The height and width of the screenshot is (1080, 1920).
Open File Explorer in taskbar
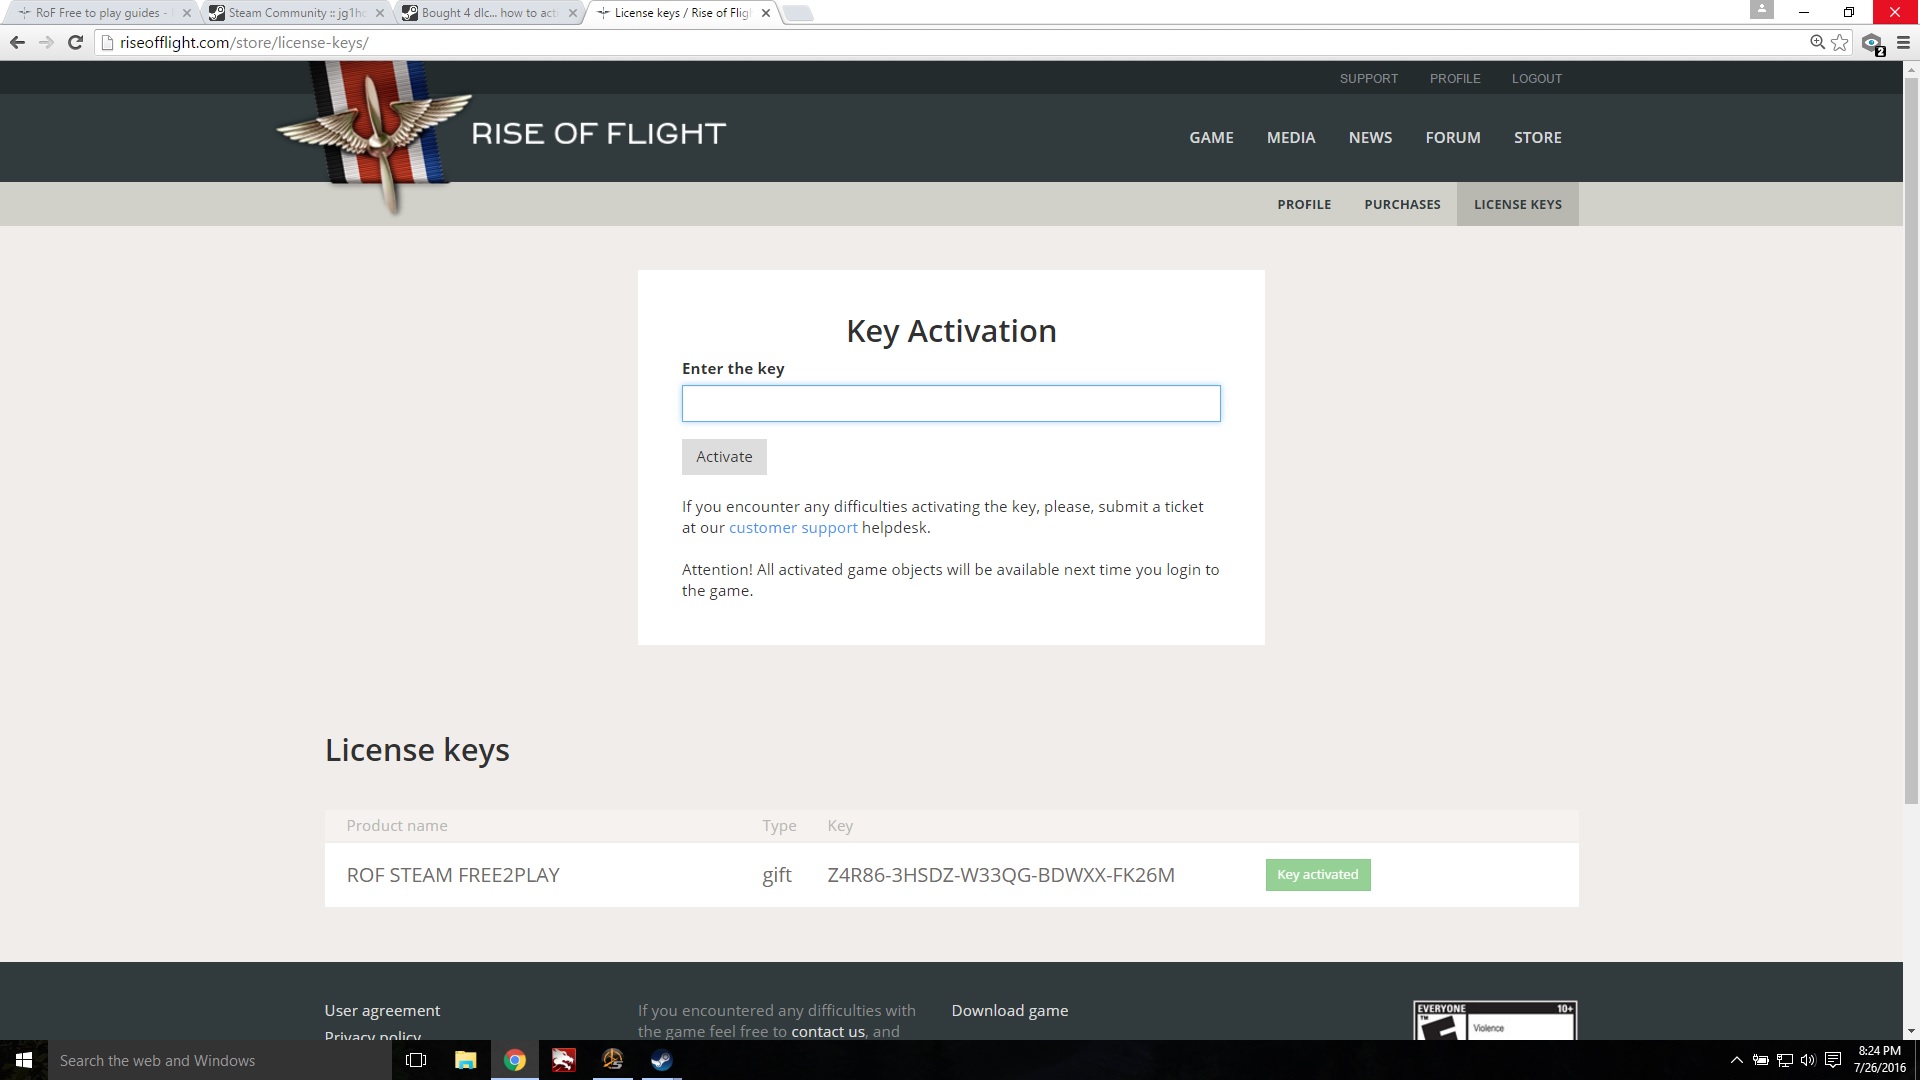click(x=465, y=1060)
